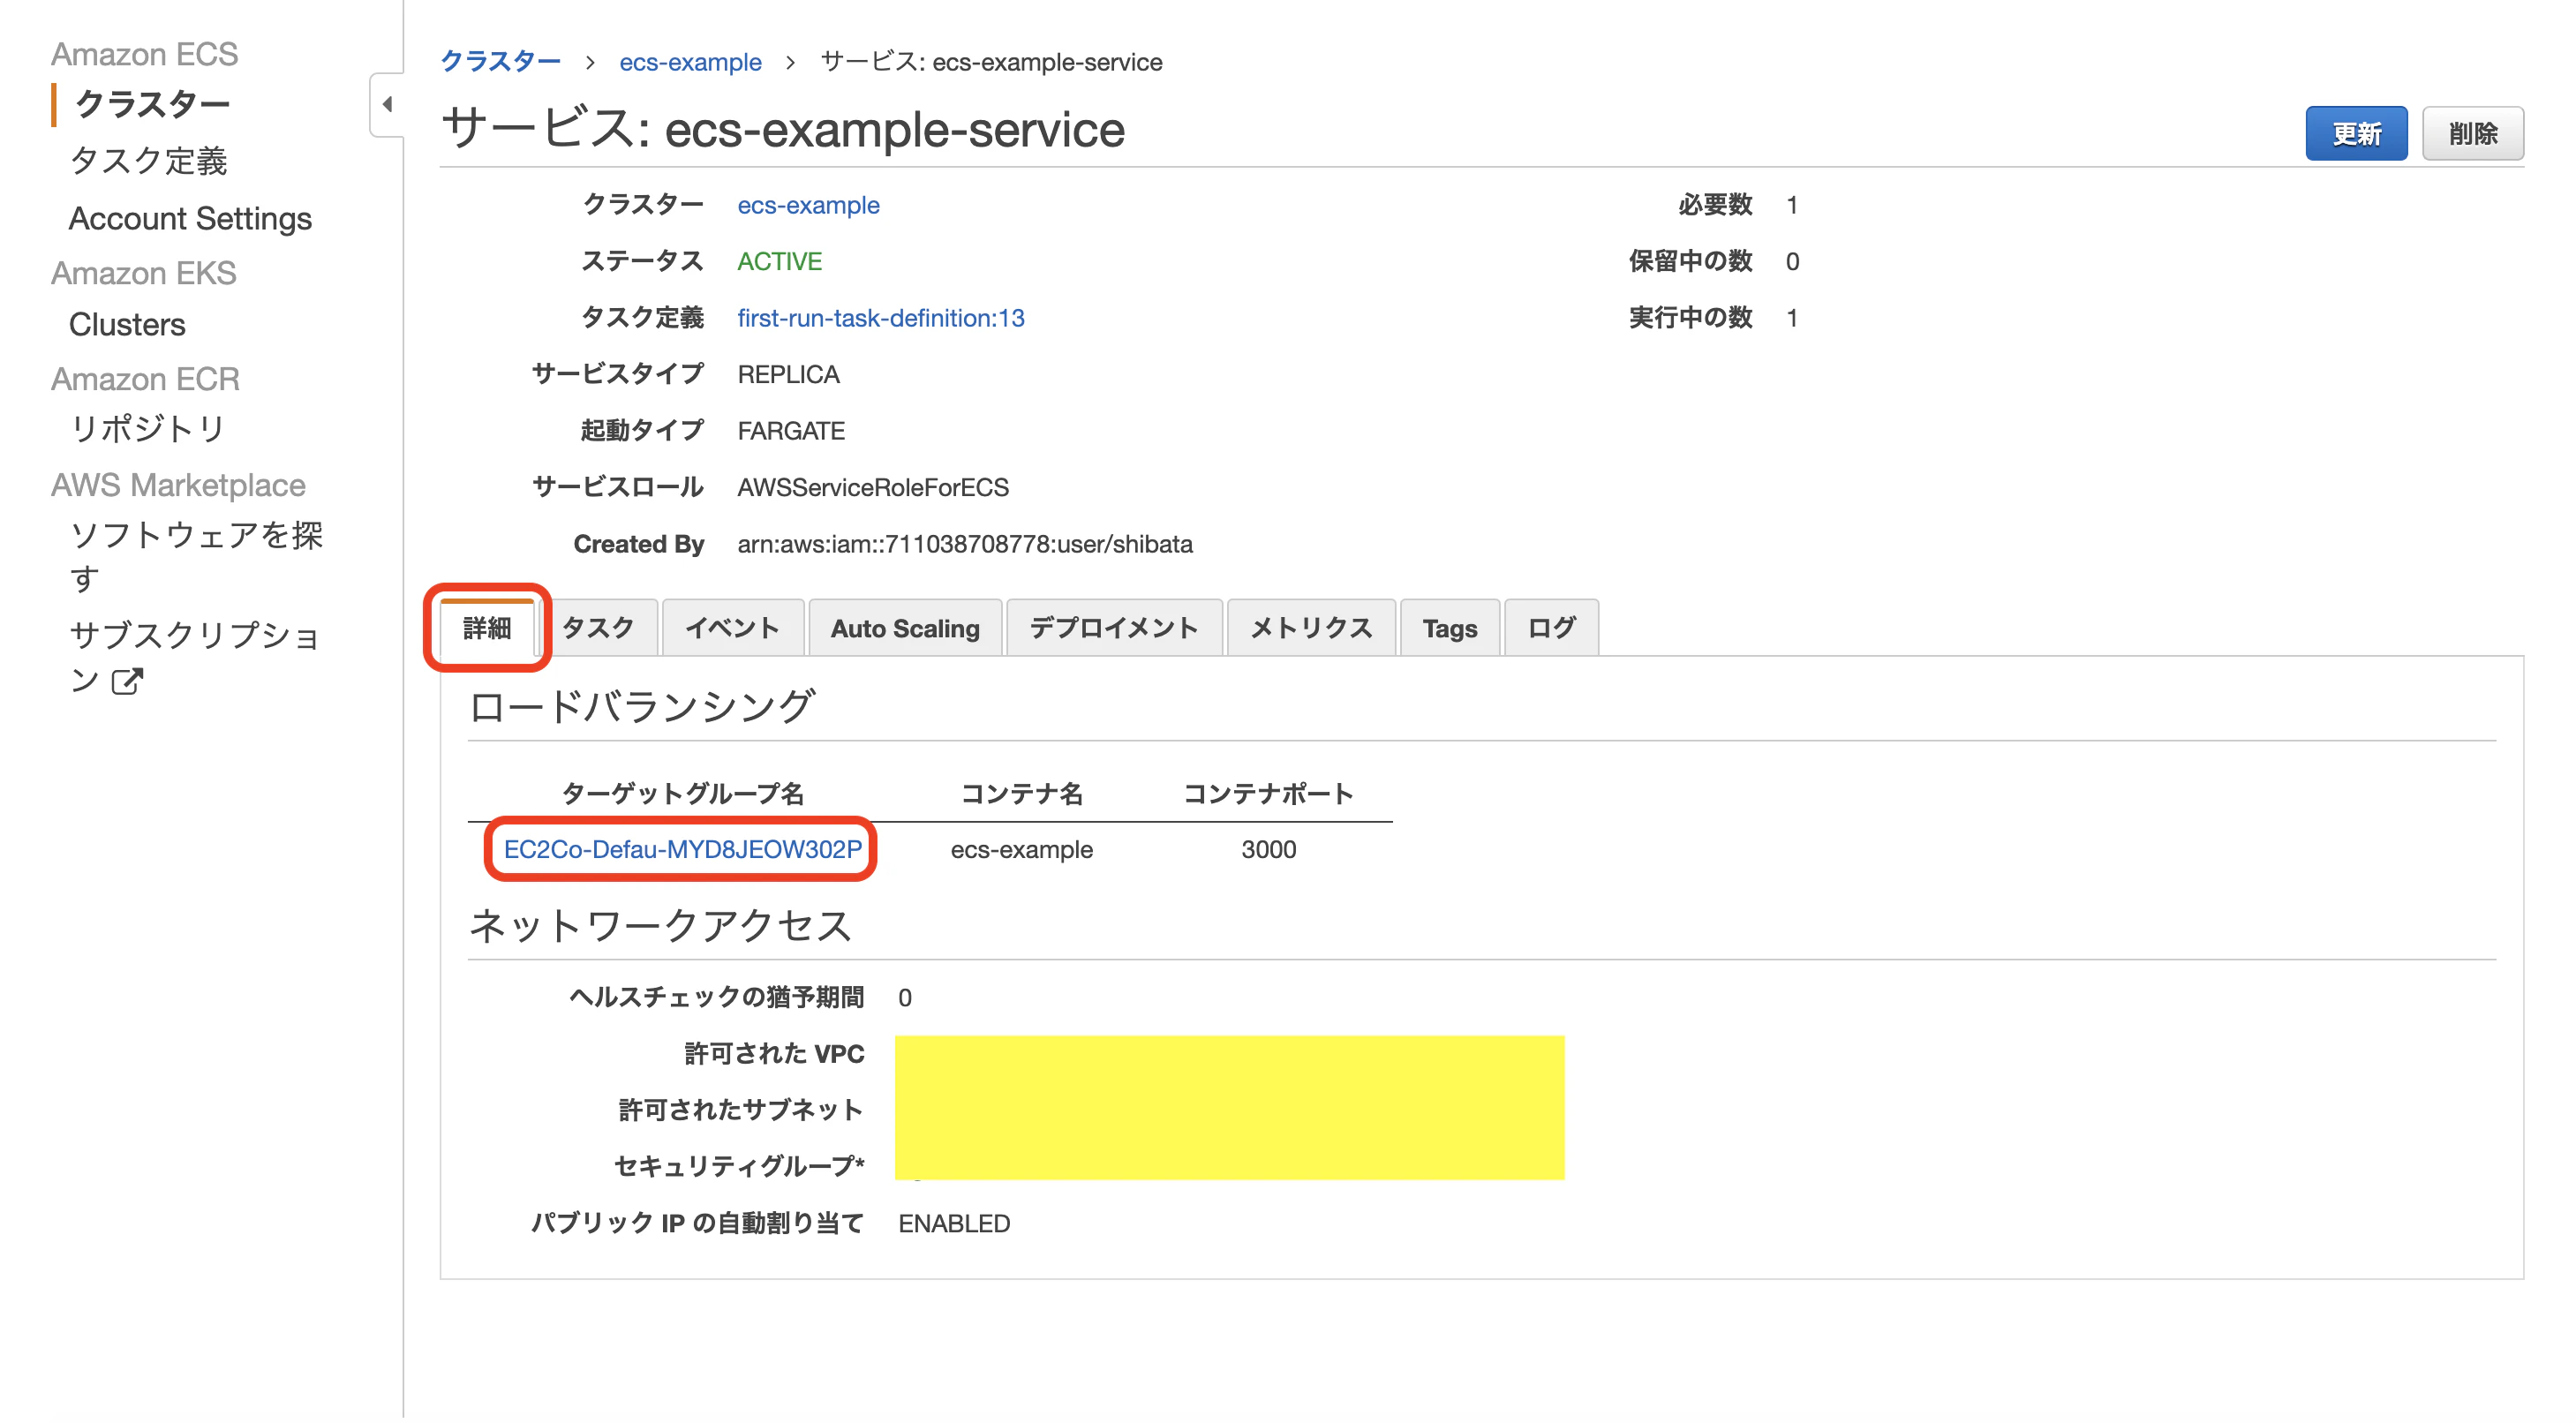Switch to the タスク tab

pos(598,628)
